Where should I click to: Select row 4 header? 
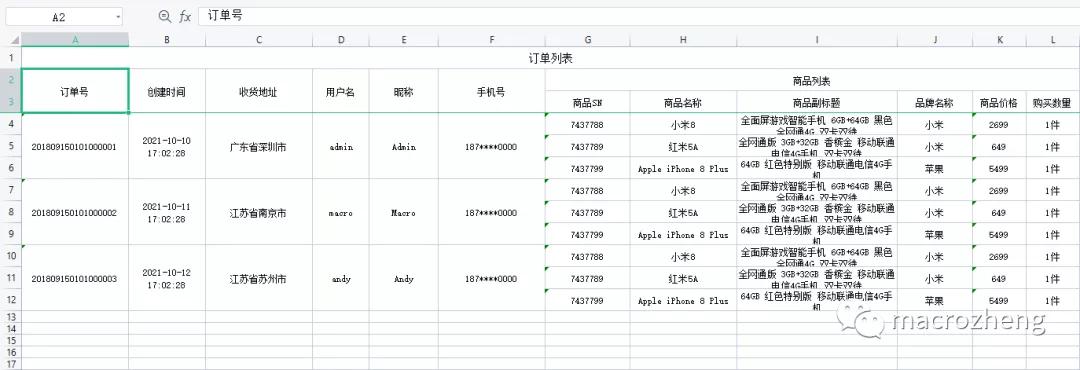click(11, 124)
